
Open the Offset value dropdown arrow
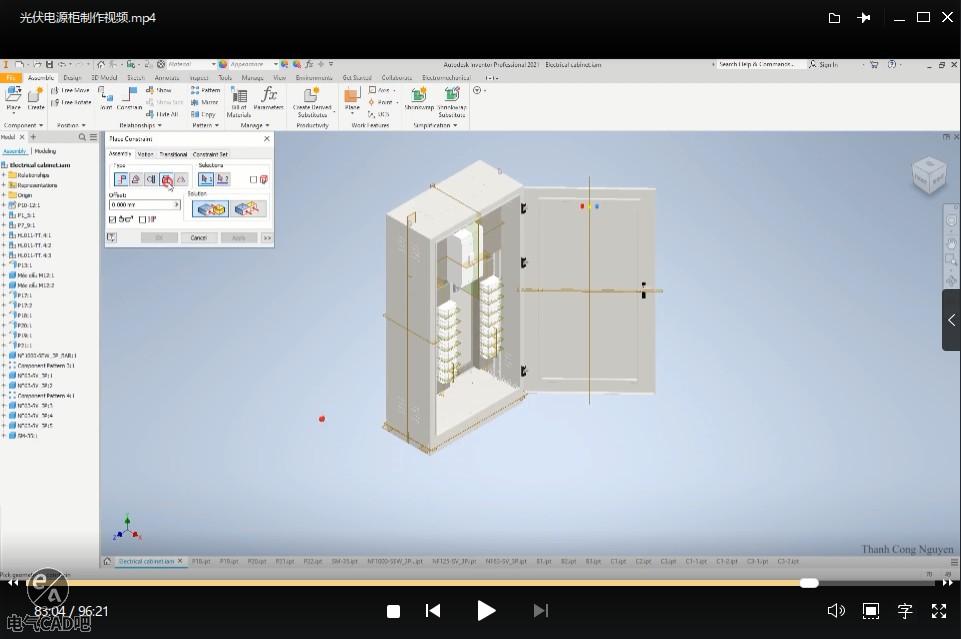click(x=177, y=205)
